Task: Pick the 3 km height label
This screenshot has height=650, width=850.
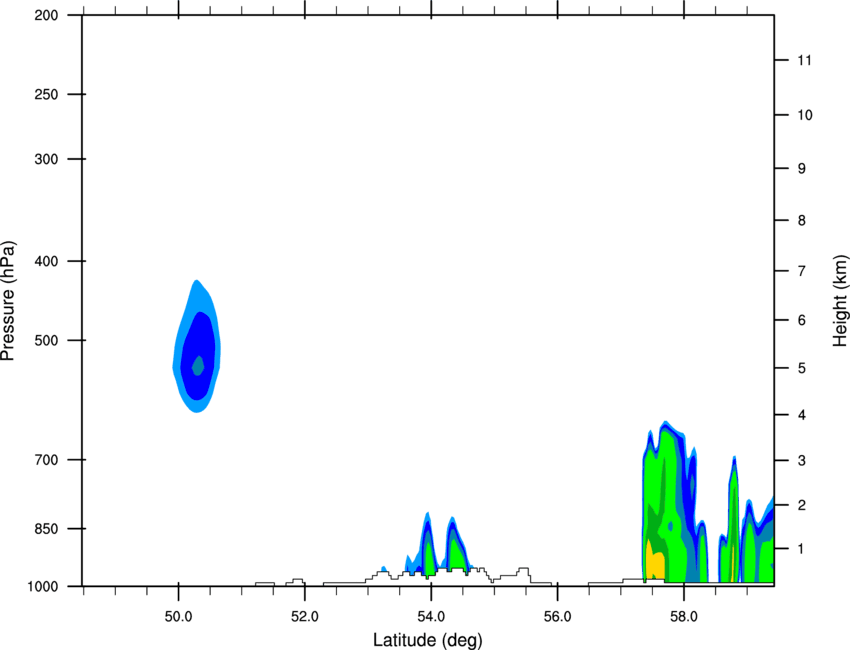Action: click(802, 460)
